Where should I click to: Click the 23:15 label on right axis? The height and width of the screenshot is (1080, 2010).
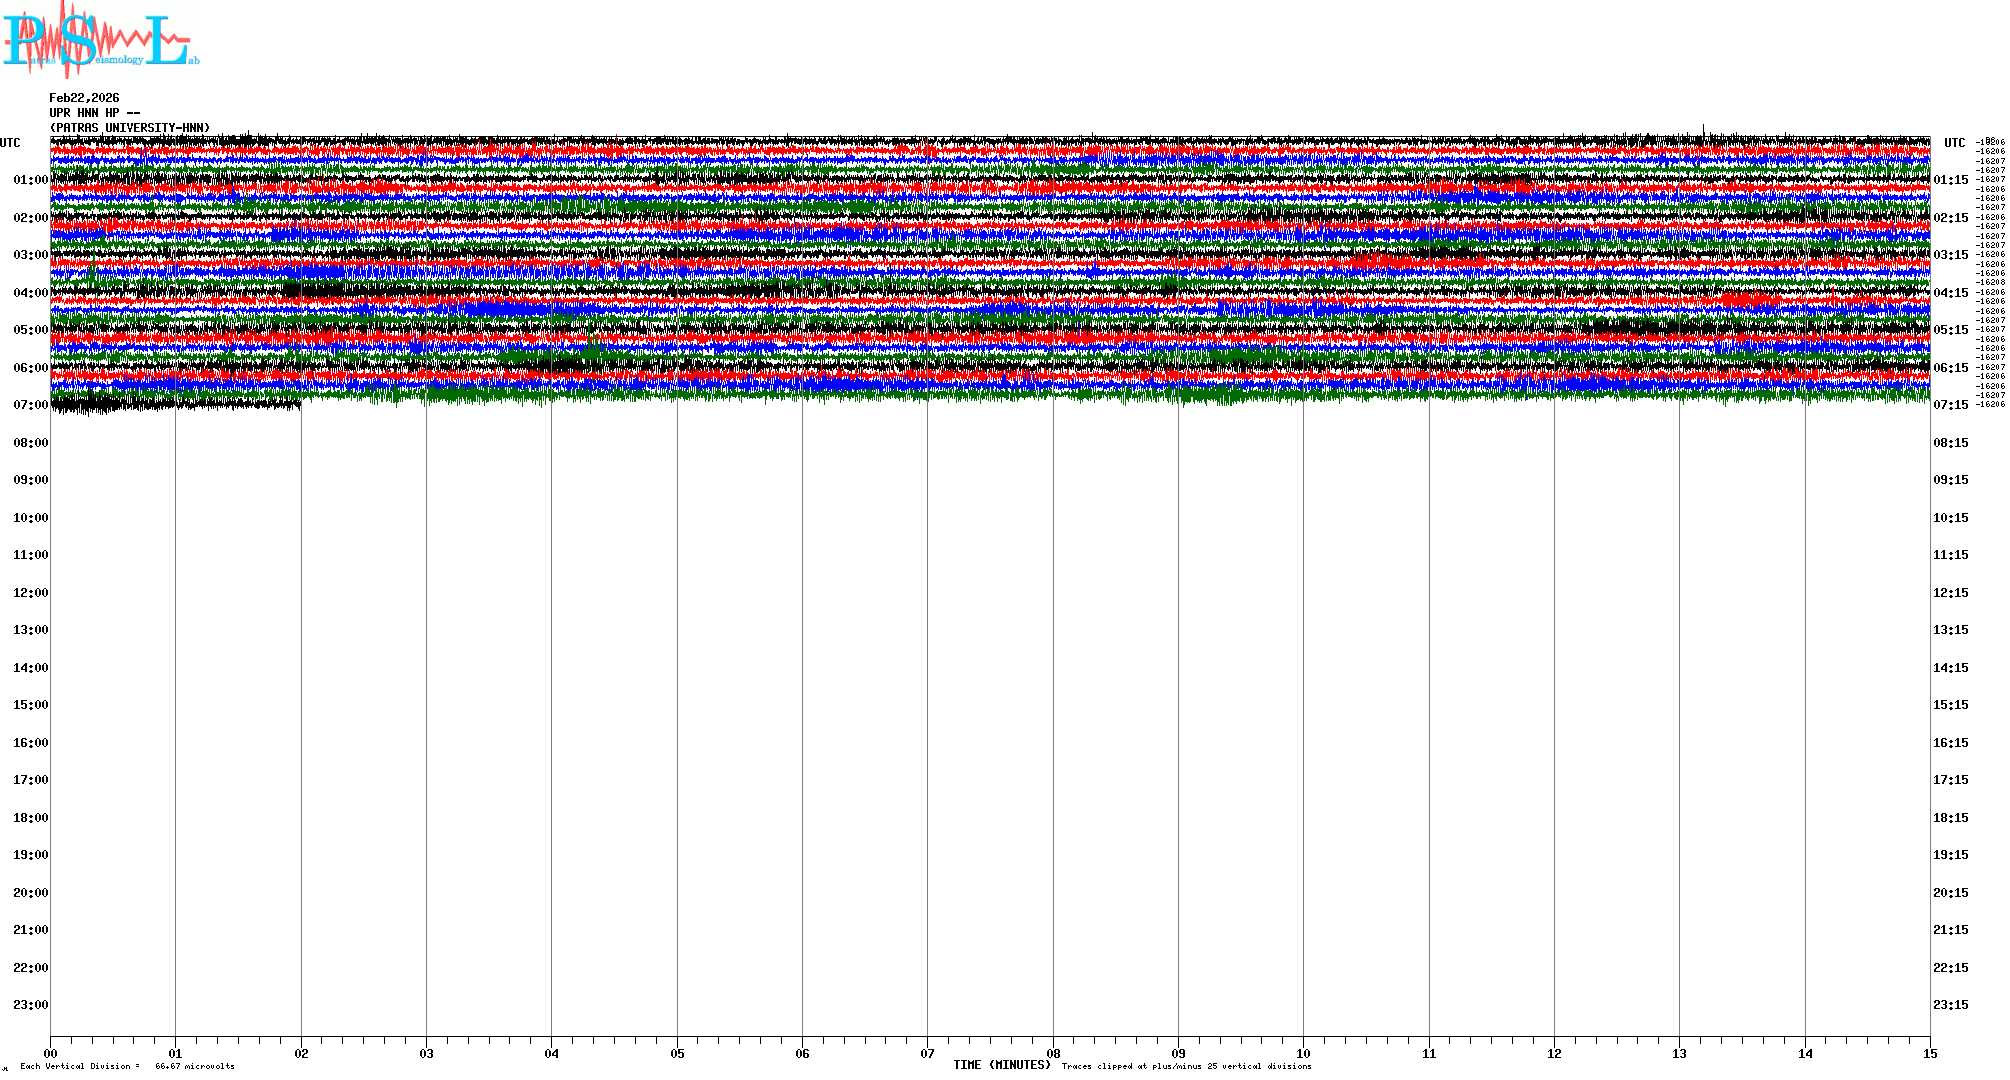coord(1950,1005)
